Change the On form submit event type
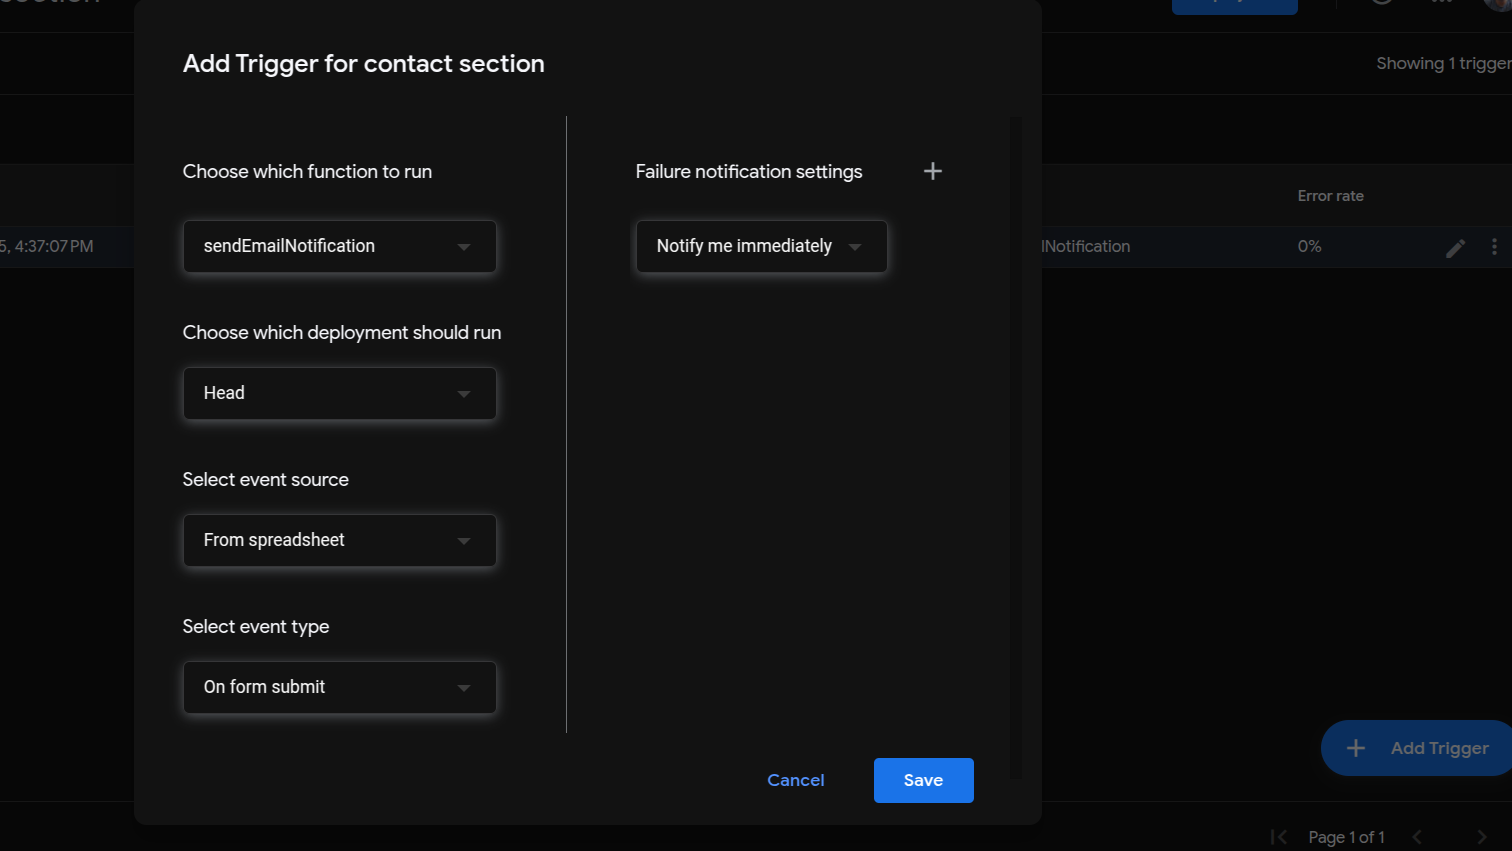 (340, 688)
